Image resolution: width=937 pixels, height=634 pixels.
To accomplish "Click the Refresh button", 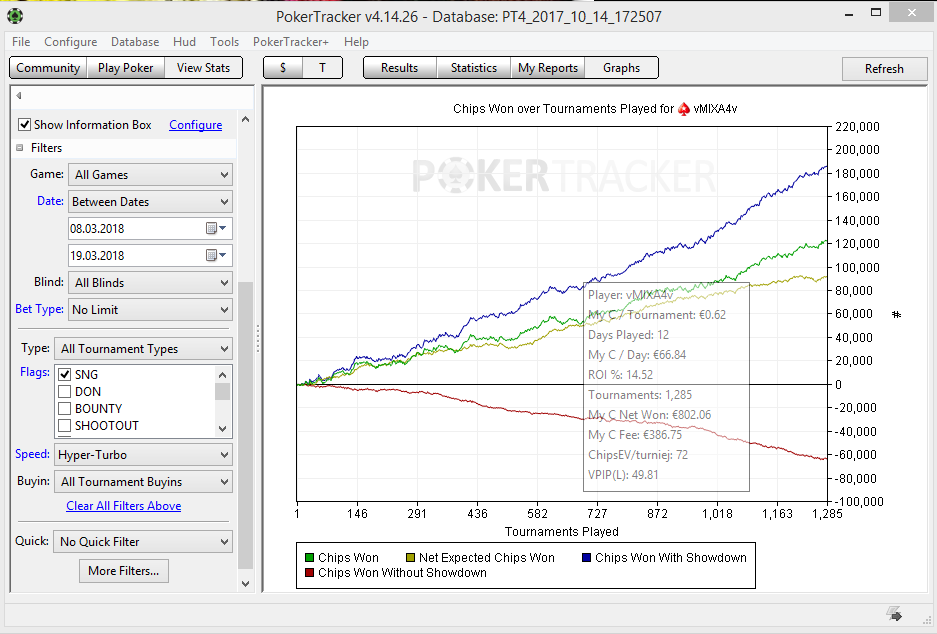I will click(884, 69).
